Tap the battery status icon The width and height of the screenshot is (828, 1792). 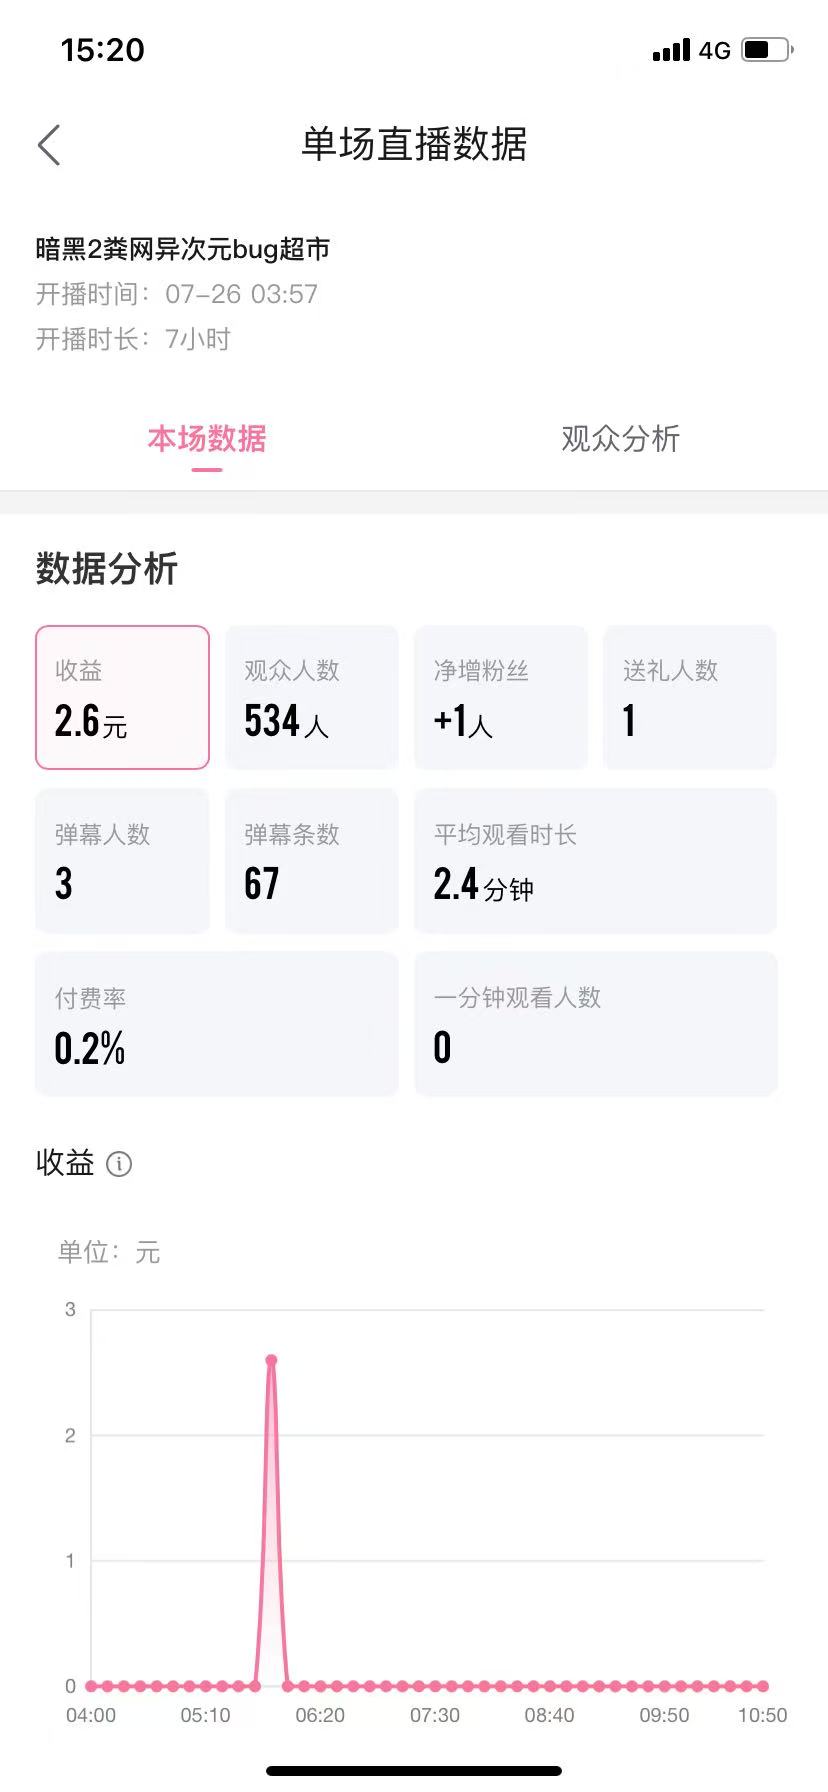click(x=767, y=49)
